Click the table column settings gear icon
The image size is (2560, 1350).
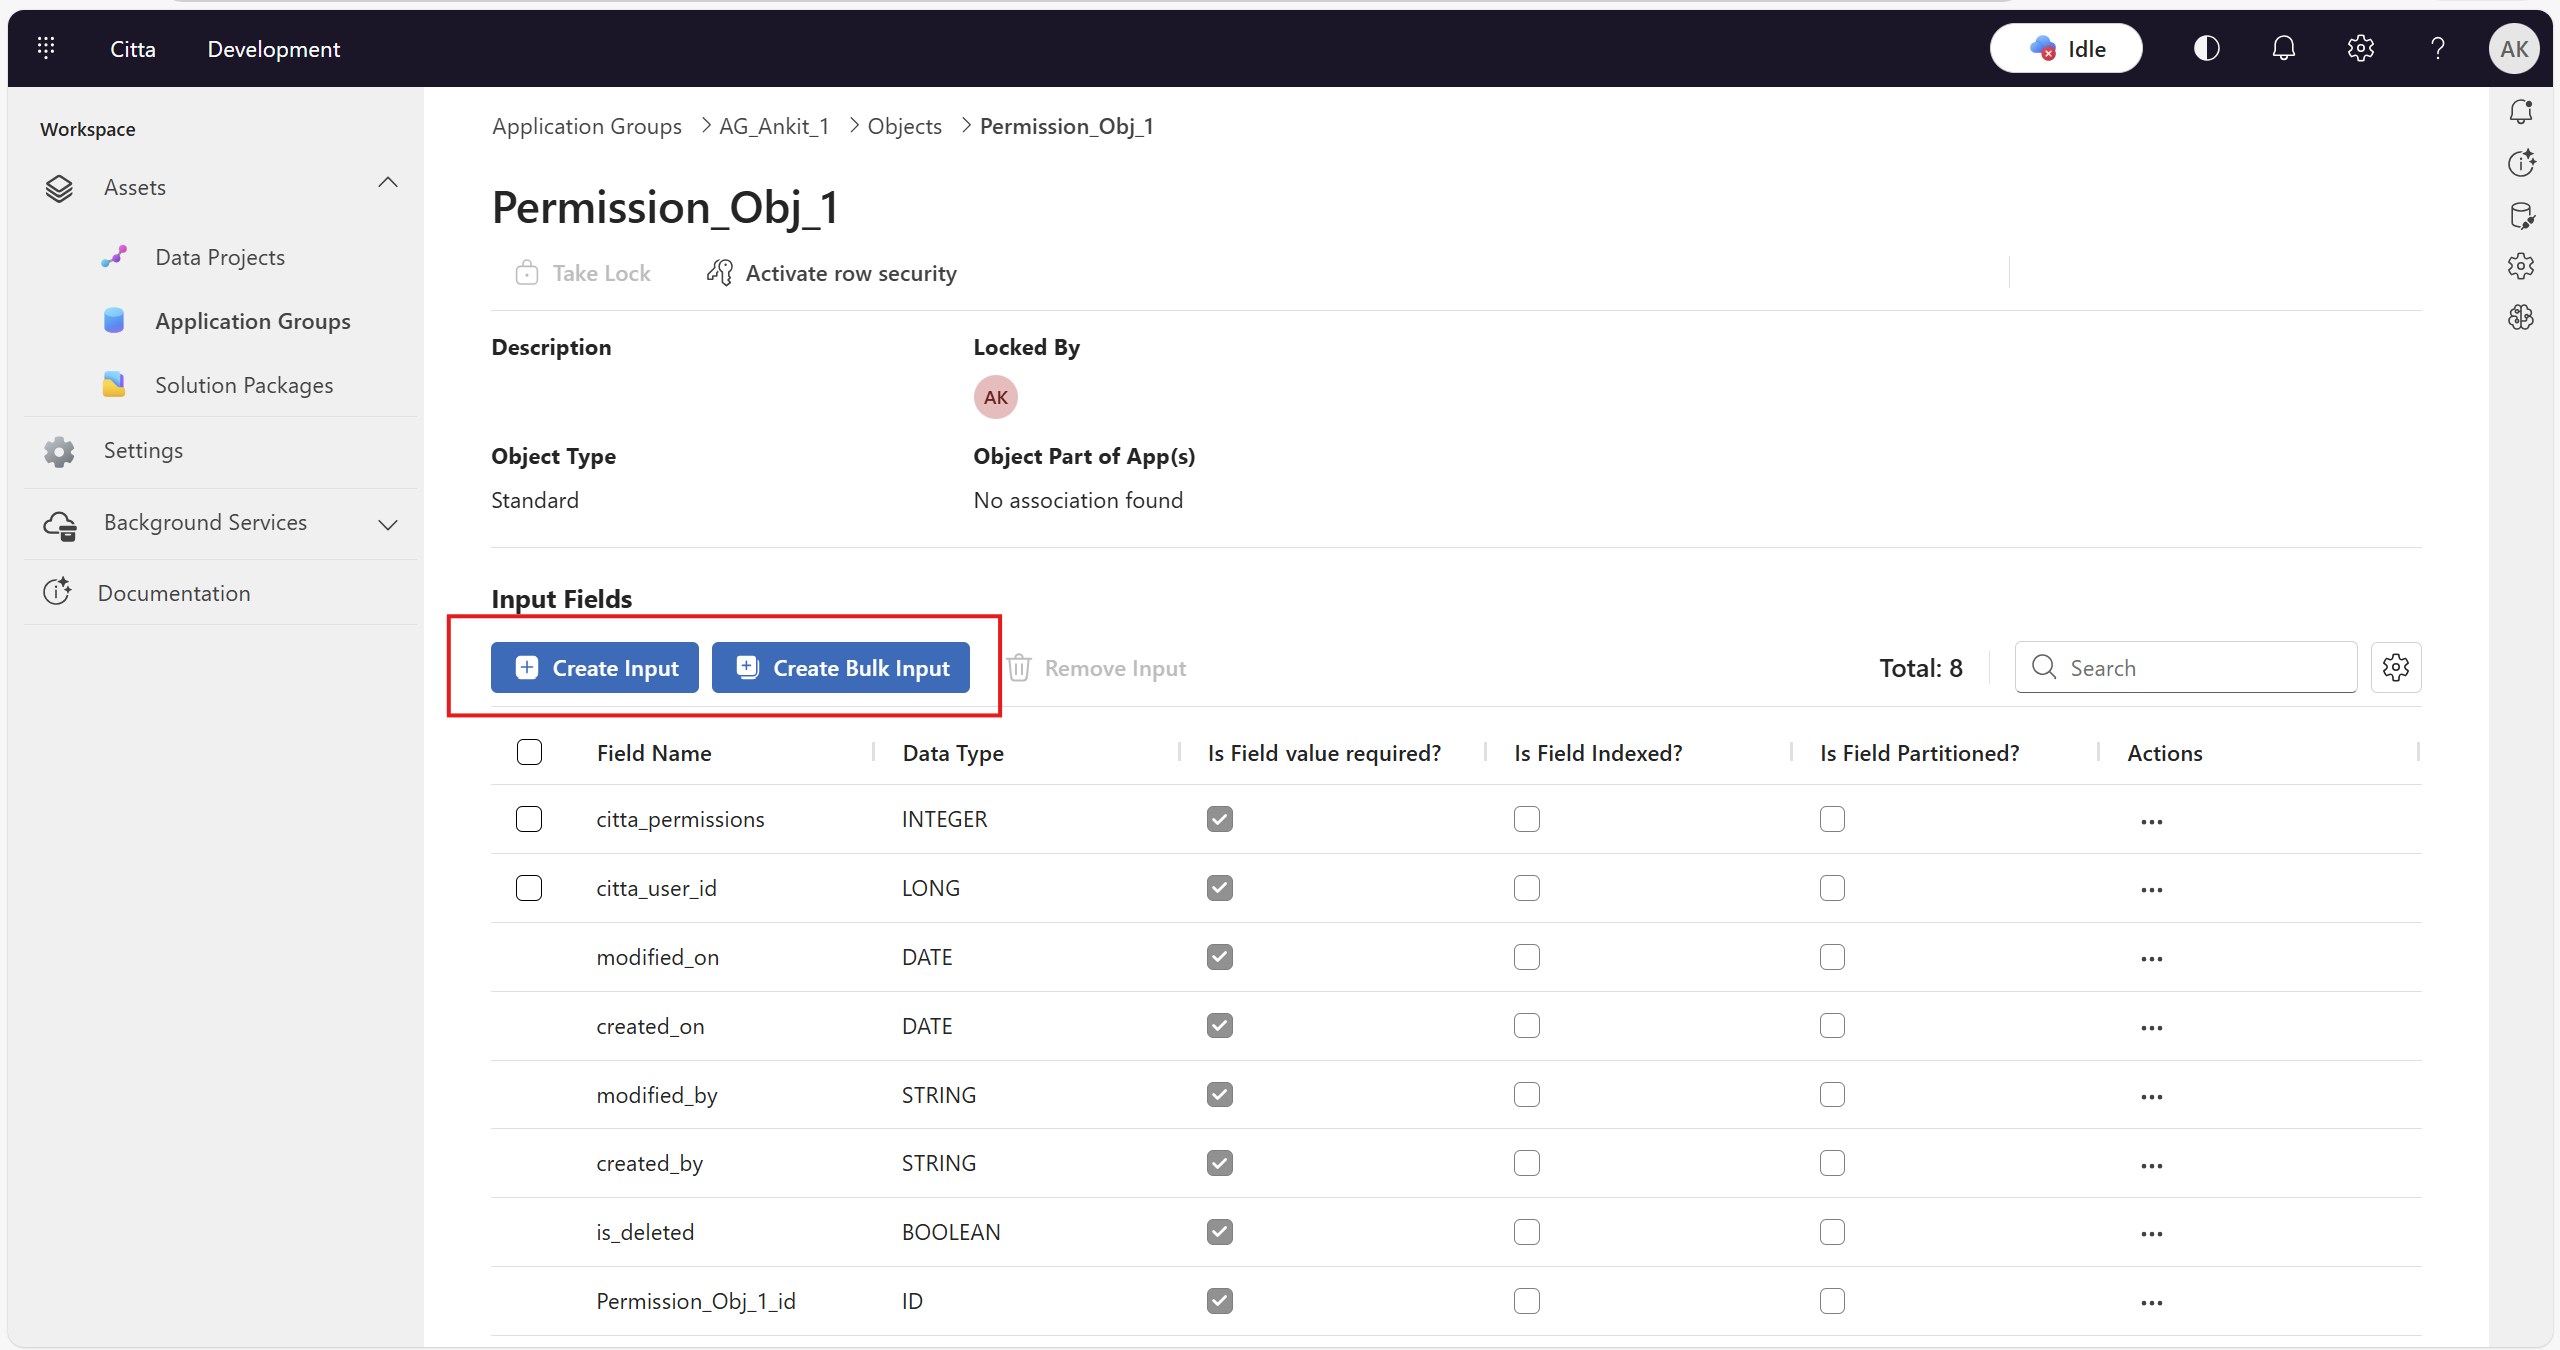click(x=2395, y=667)
